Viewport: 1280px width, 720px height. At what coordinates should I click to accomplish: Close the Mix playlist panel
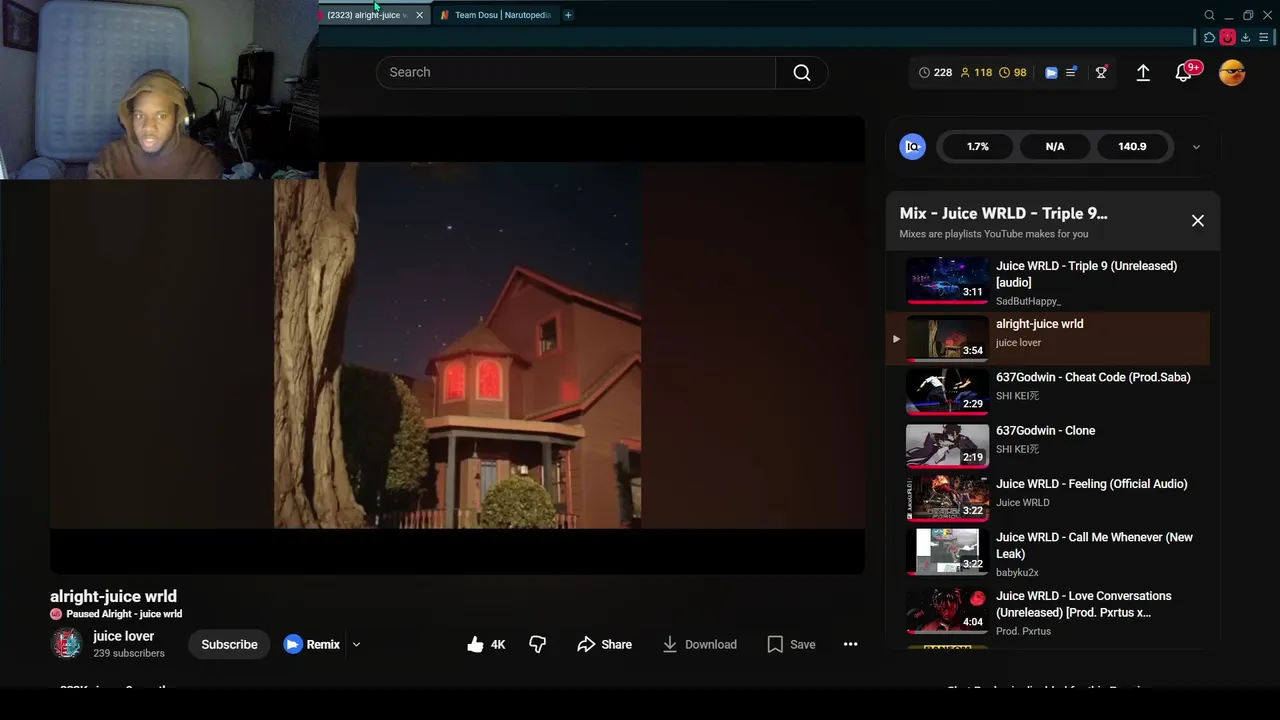click(x=1197, y=220)
